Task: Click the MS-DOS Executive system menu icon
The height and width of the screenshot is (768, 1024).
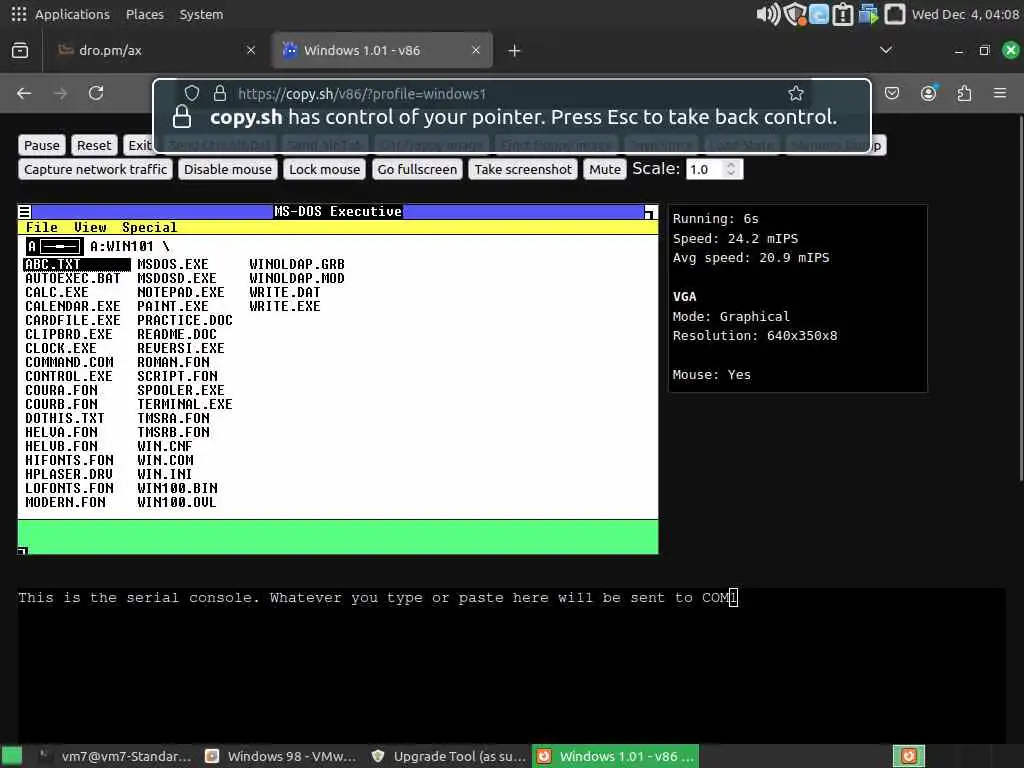Action: [24, 212]
